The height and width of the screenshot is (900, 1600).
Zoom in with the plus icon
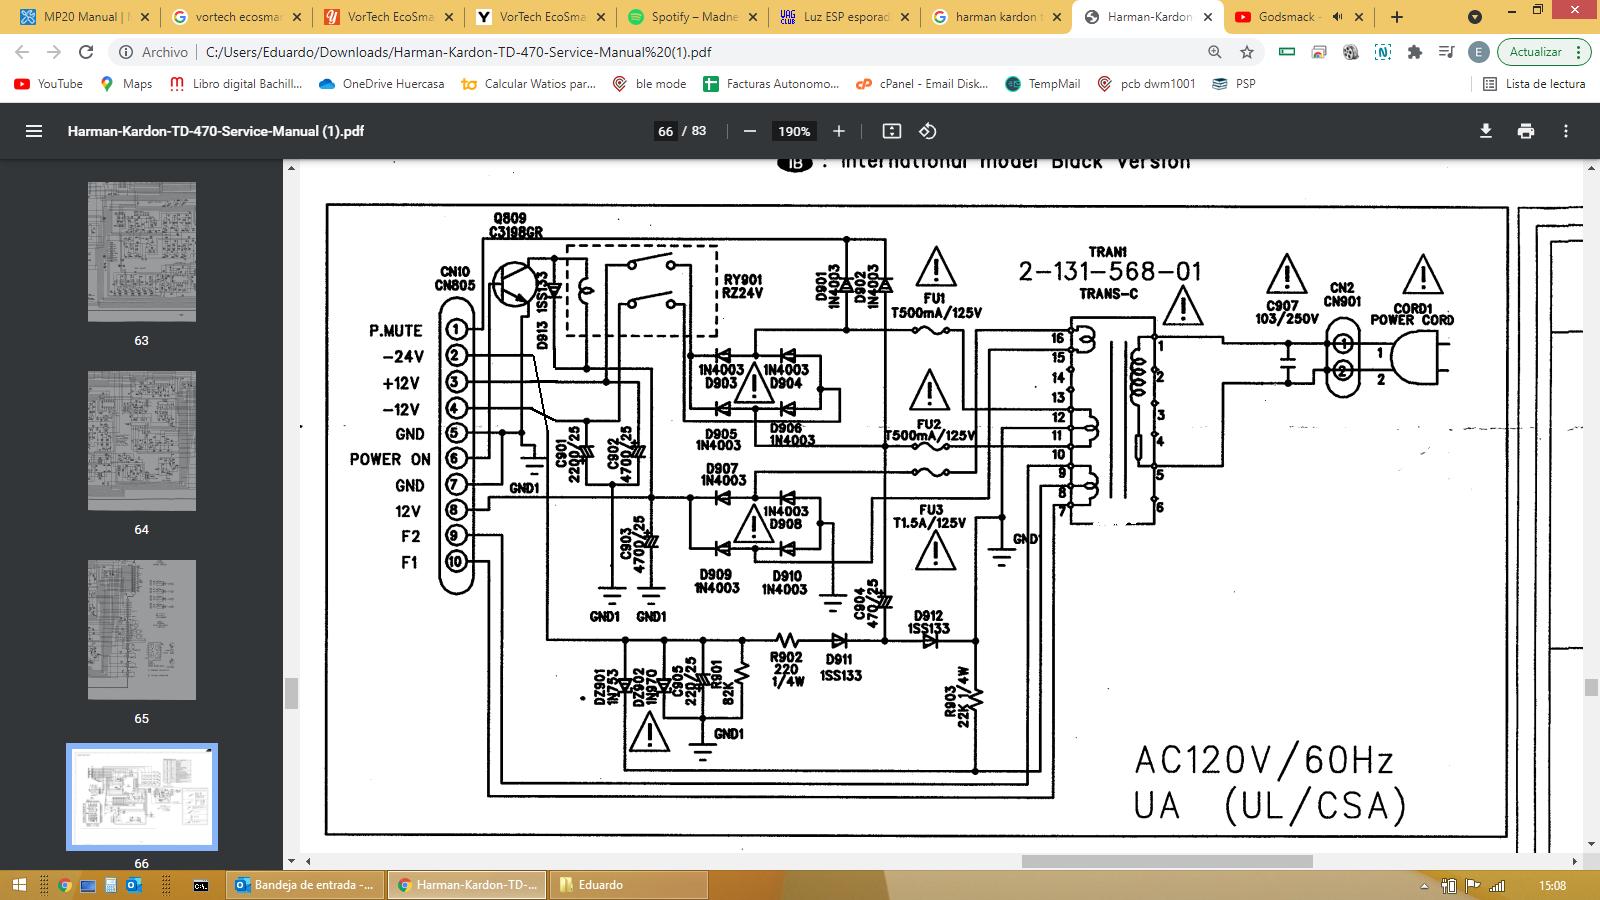[x=839, y=131]
